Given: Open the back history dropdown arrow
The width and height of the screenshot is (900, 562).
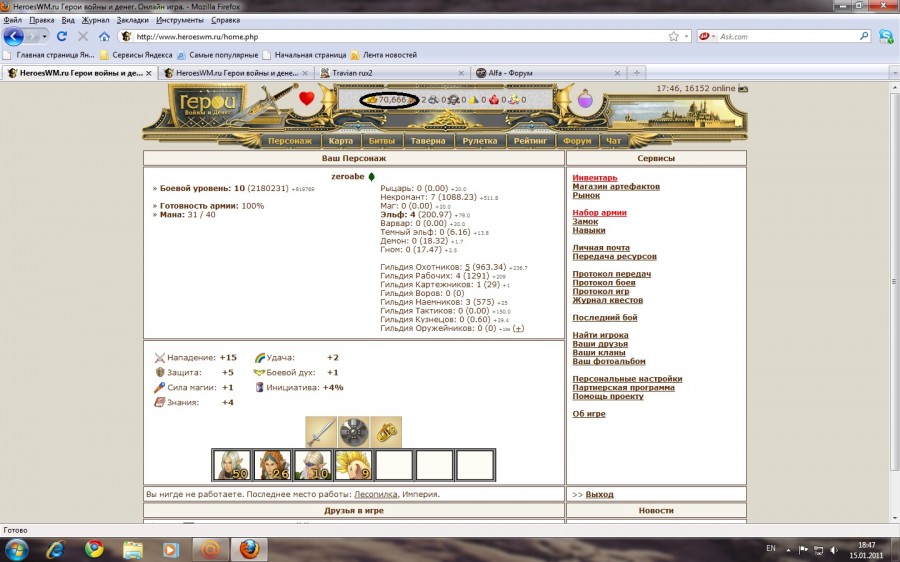Looking at the screenshot, I should coord(44,36).
